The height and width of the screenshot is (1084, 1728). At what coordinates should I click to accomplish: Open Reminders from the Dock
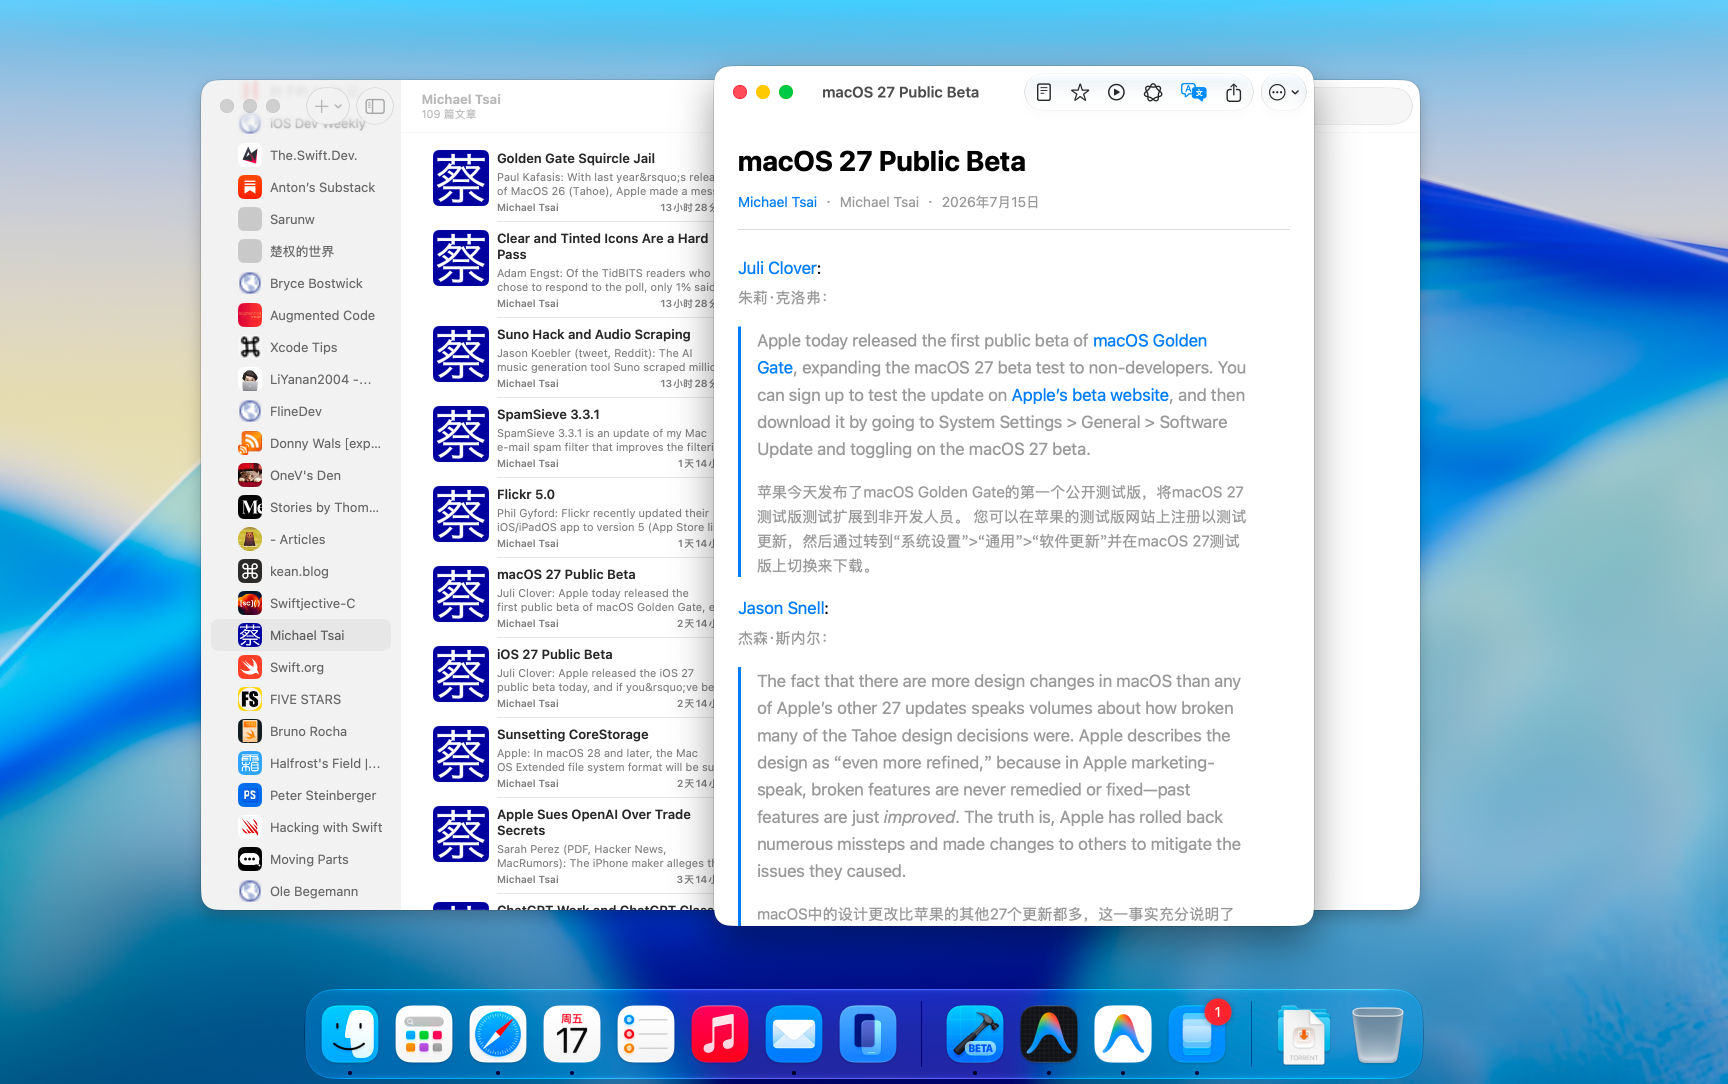click(x=646, y=1034)
